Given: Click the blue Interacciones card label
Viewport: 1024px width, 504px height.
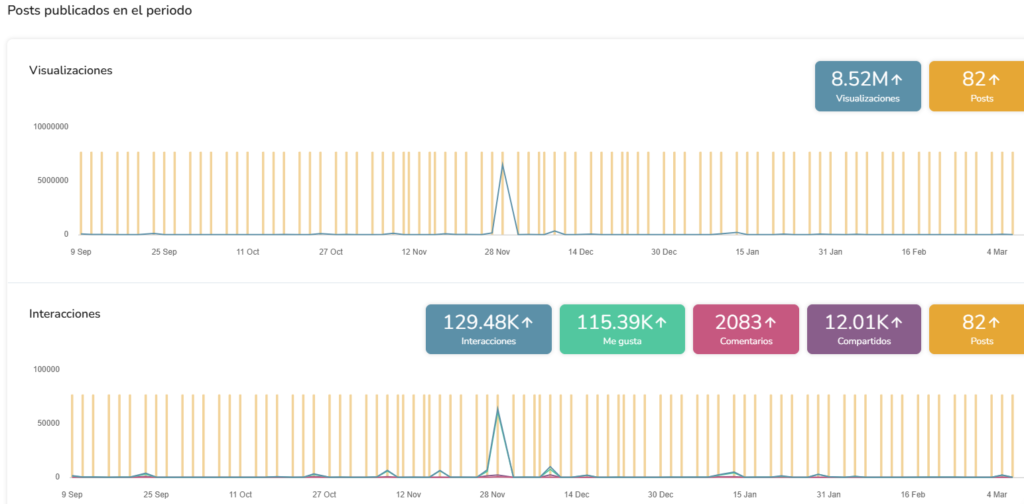Looking at the screenshot, I should [488, 341].
